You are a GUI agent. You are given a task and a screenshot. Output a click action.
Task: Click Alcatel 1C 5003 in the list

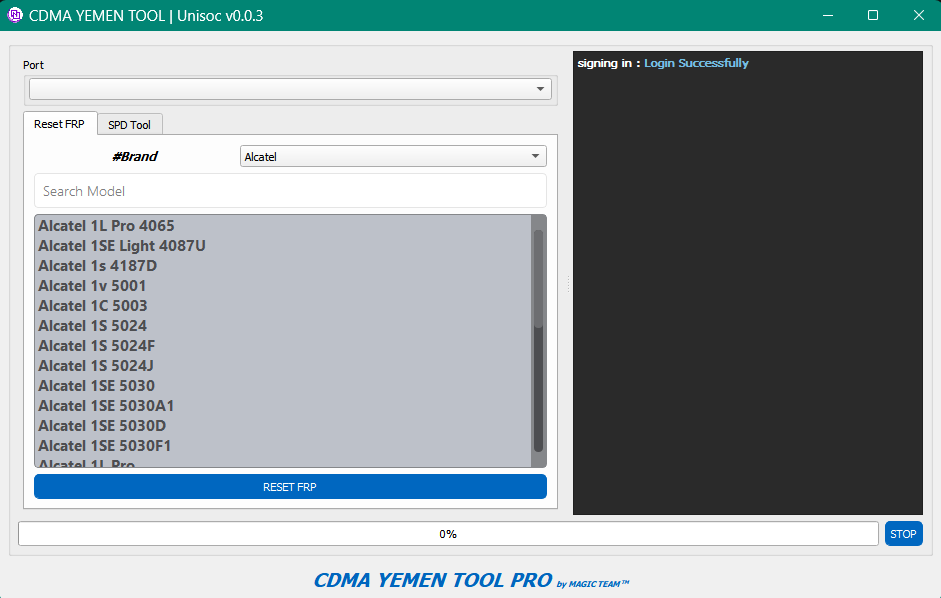point(92,305)
